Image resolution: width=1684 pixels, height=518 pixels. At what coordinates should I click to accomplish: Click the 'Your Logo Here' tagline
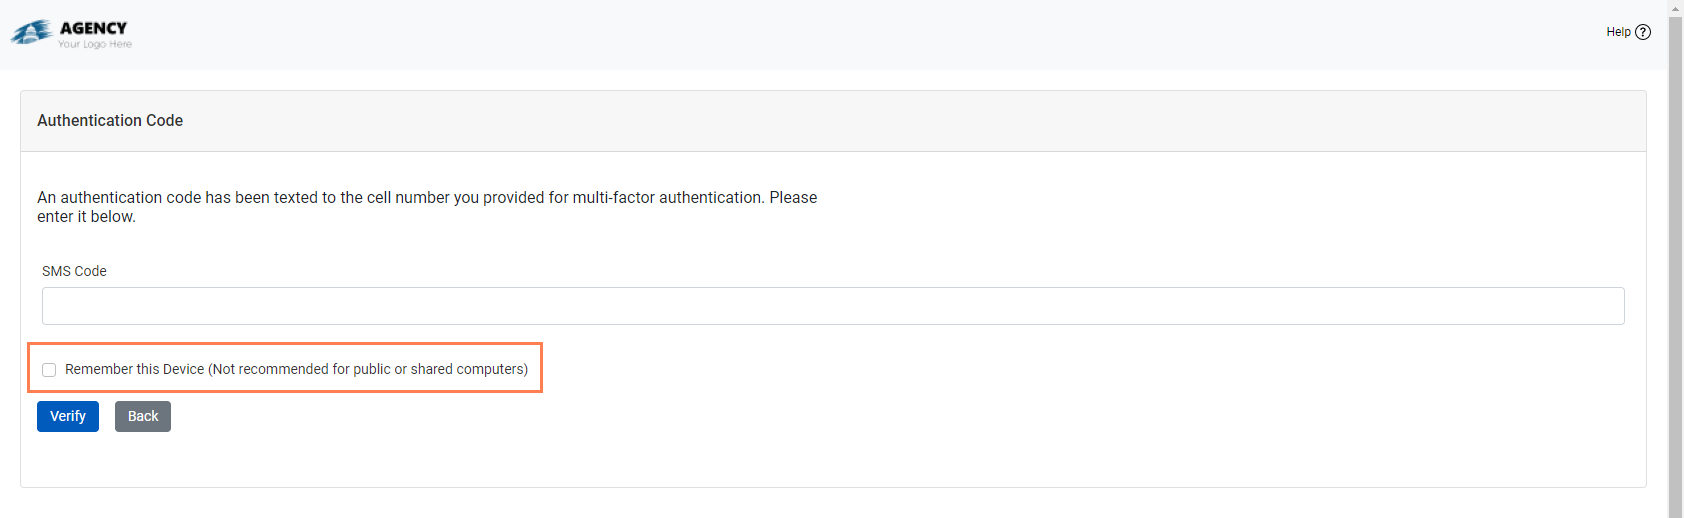pos(95,44)
